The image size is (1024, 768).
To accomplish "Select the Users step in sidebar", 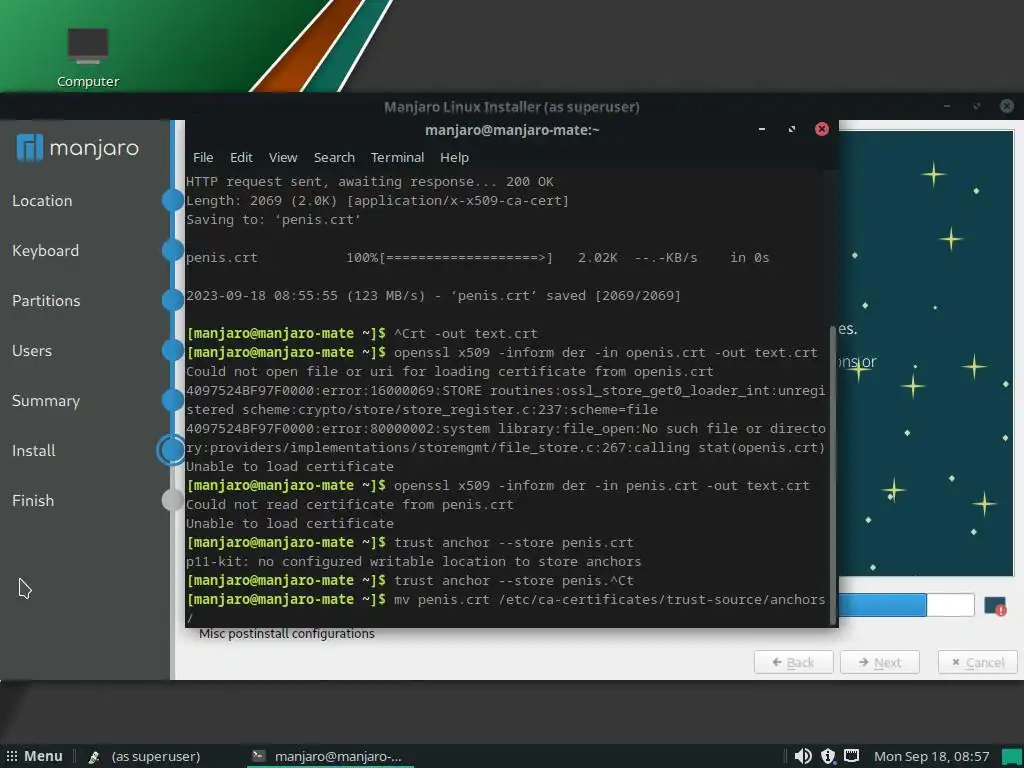I will click(x=32, y=351).
